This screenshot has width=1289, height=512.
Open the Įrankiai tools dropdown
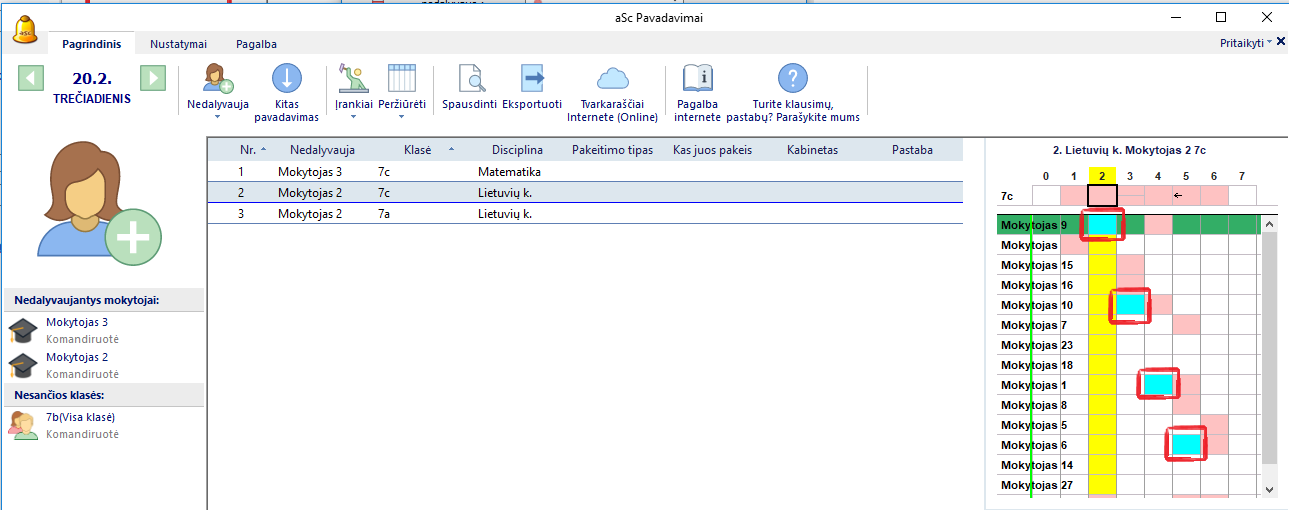click(353, 117)
